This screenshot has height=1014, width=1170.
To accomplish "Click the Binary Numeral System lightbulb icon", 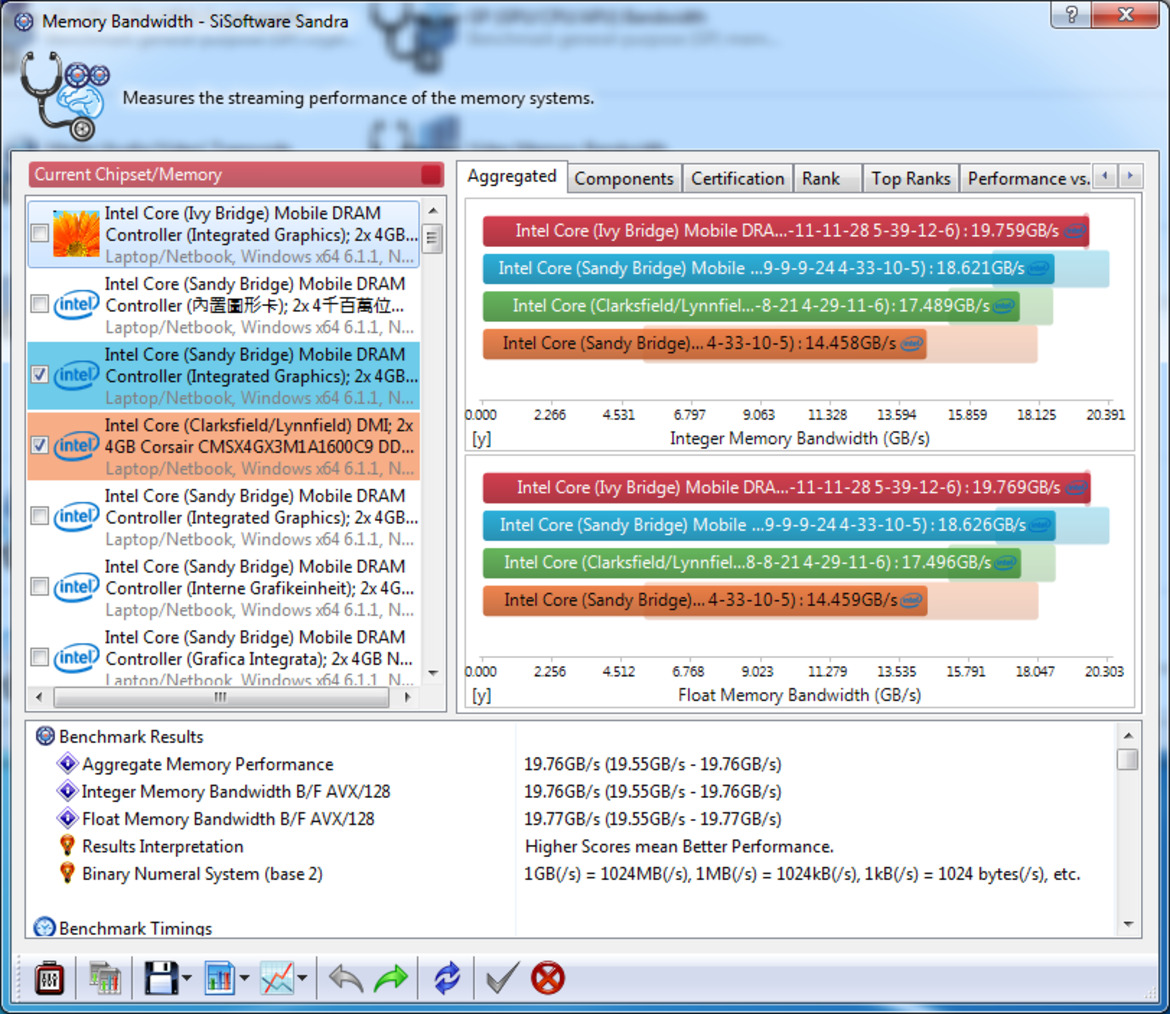I will pos(67,873).
